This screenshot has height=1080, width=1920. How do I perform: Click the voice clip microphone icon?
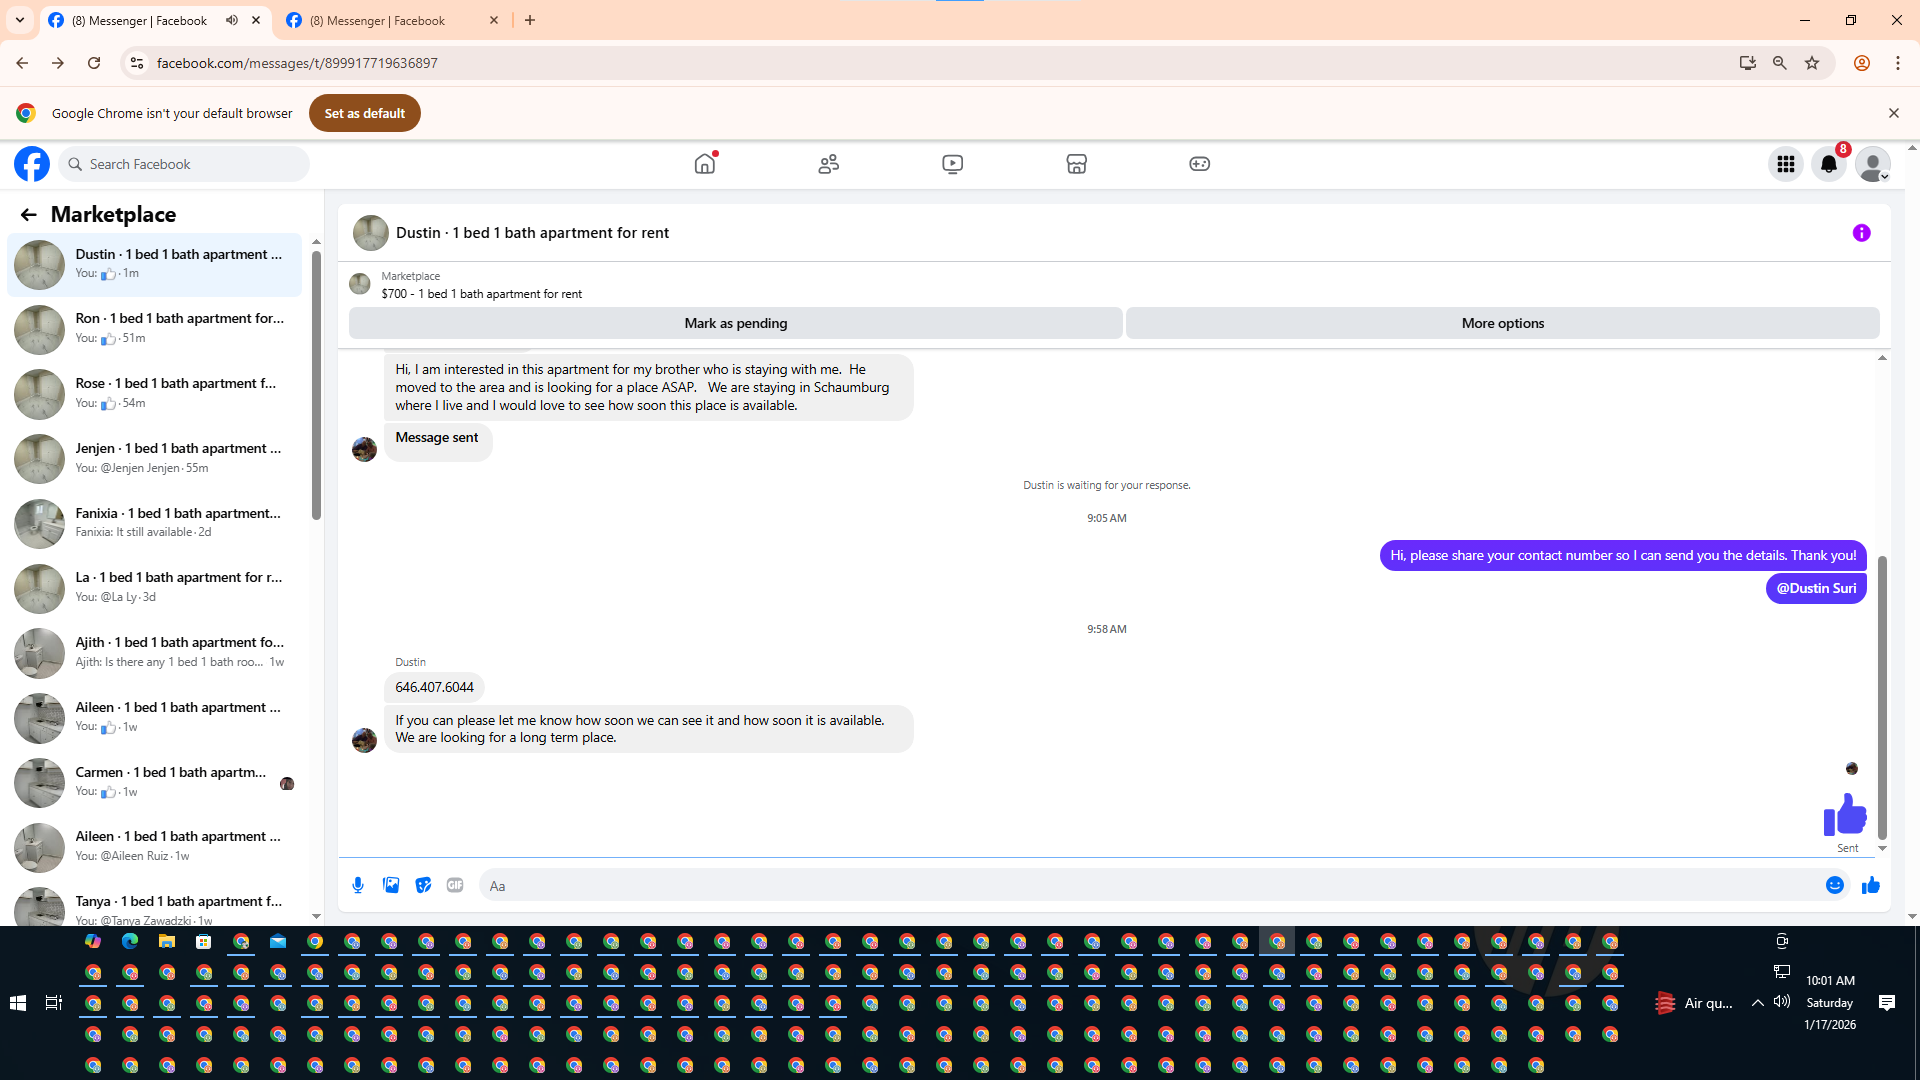click(358, 885)
